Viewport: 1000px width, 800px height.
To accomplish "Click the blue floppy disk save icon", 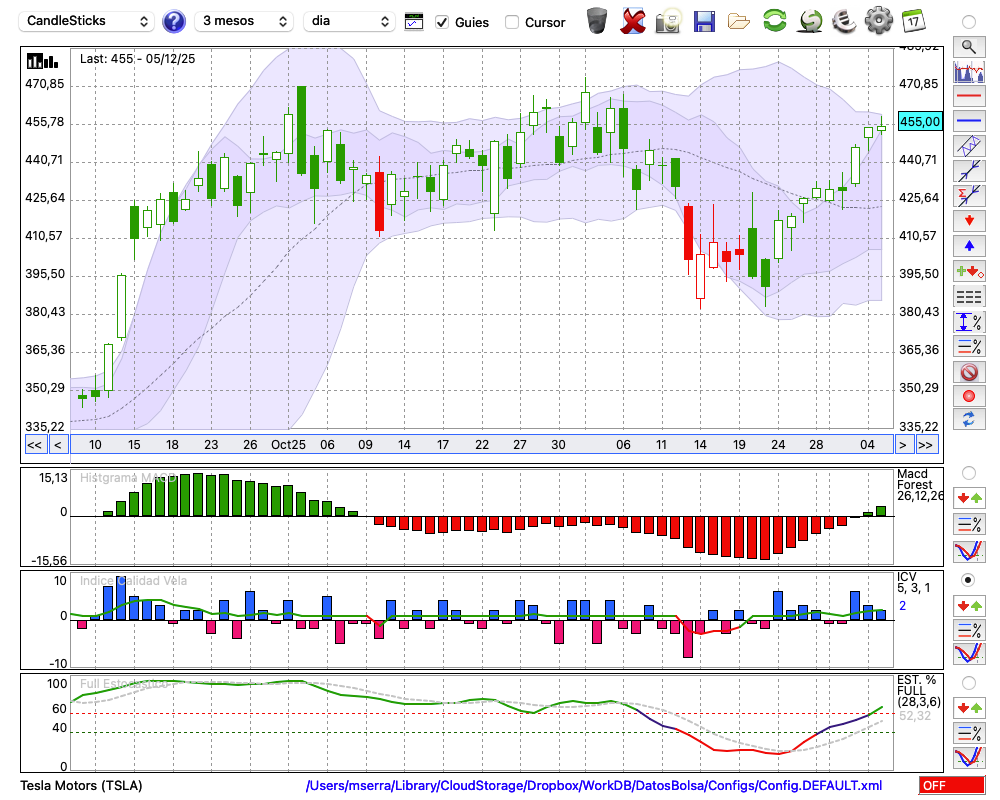I will [x=704, y=21].
